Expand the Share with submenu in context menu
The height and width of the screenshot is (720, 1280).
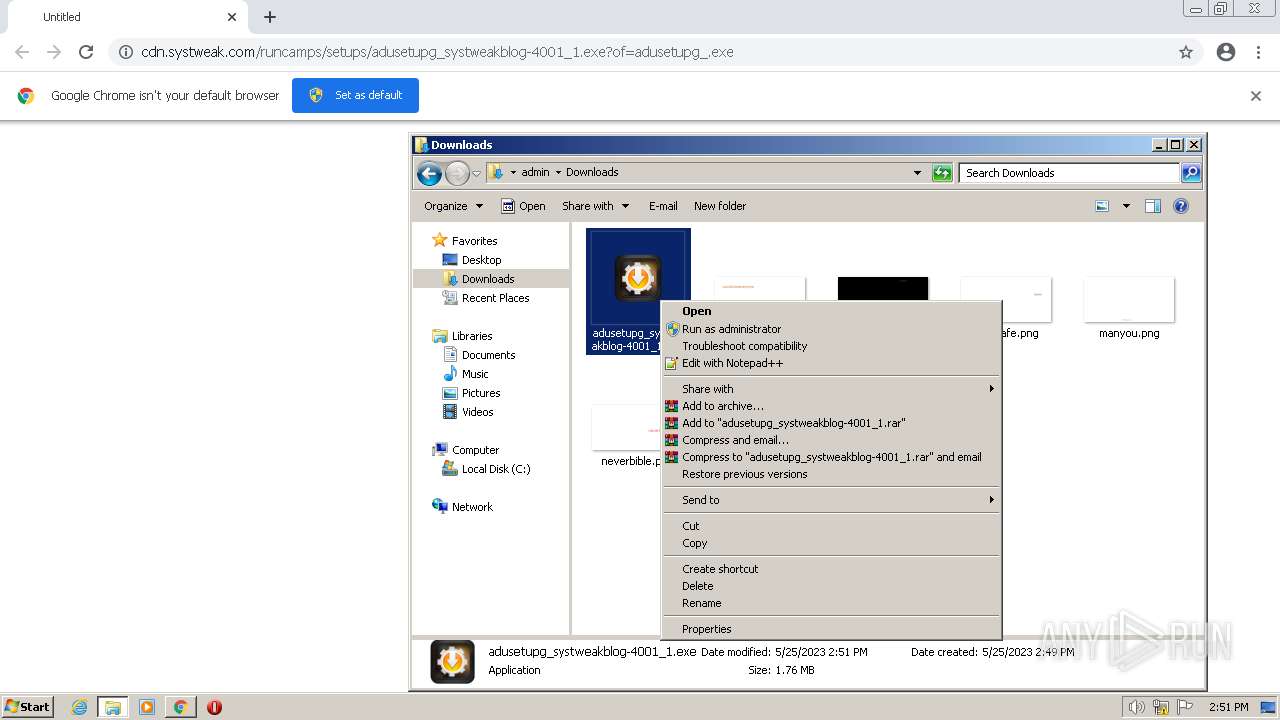point(831,389)
